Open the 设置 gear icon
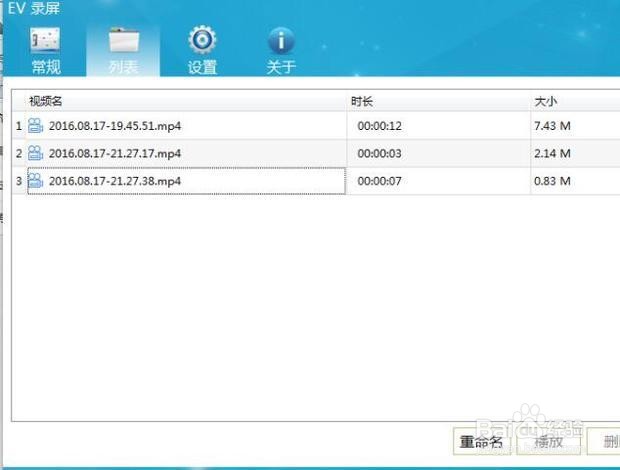 (202, 40)
